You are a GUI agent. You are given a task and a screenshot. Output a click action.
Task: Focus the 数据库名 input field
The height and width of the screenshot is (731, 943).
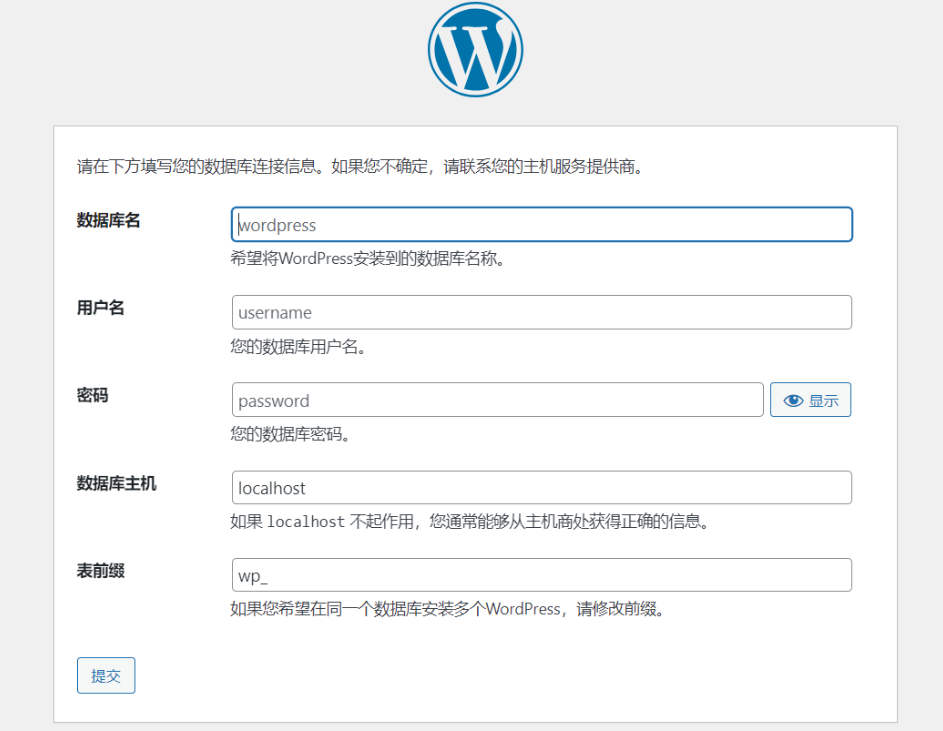coord(542,224)
